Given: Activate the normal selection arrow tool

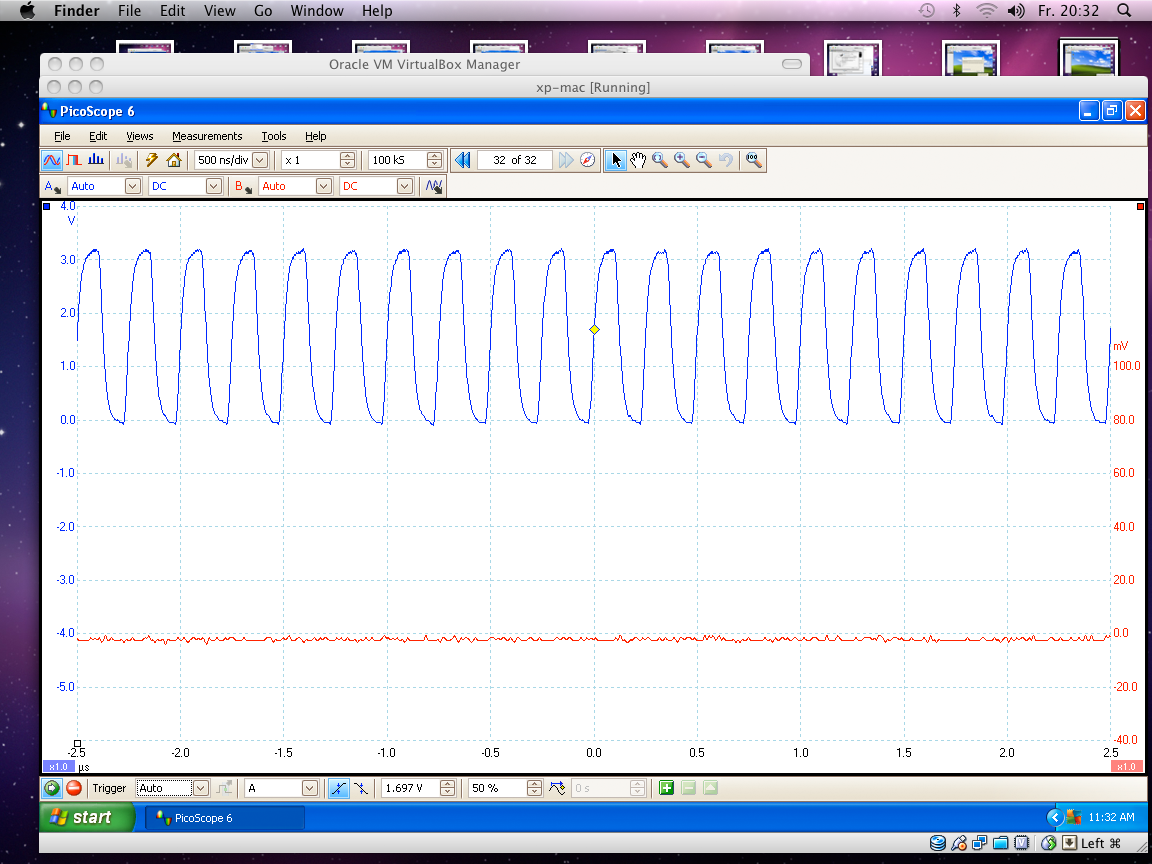Looking at the screenshot, I should (616, 159).
